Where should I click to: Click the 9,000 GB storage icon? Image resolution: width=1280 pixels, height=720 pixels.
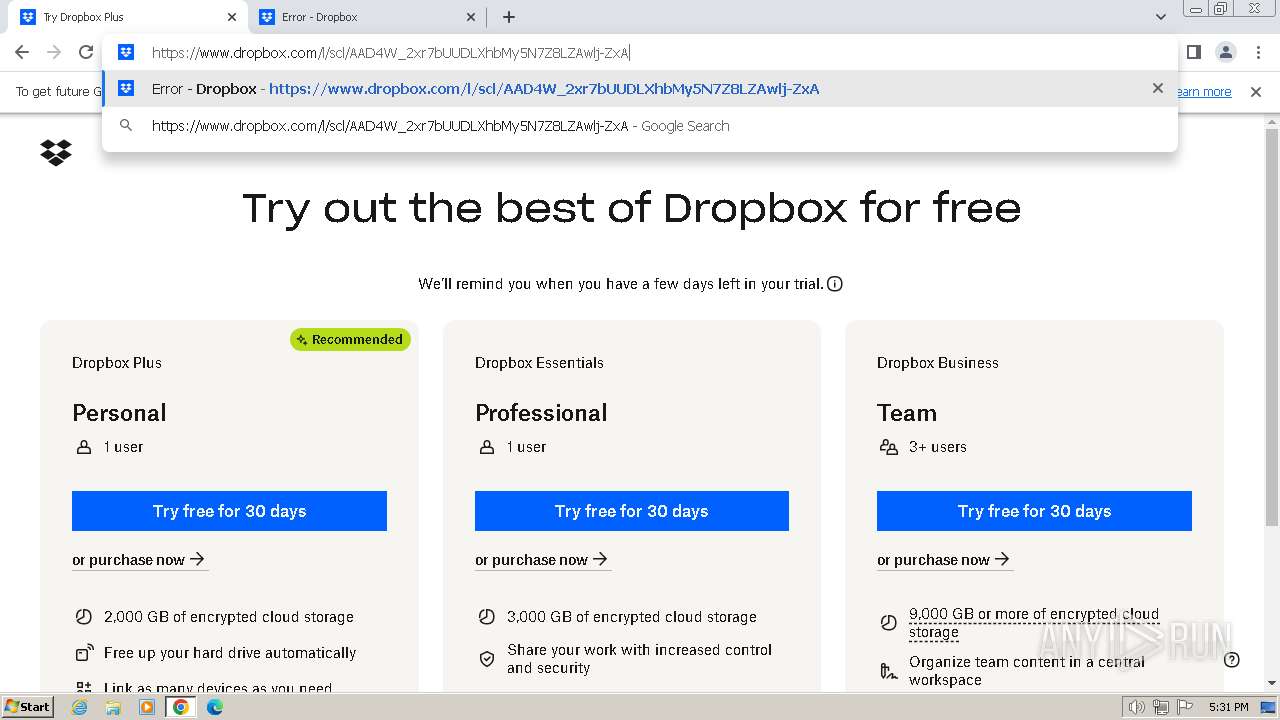click(x=889, y=623)
